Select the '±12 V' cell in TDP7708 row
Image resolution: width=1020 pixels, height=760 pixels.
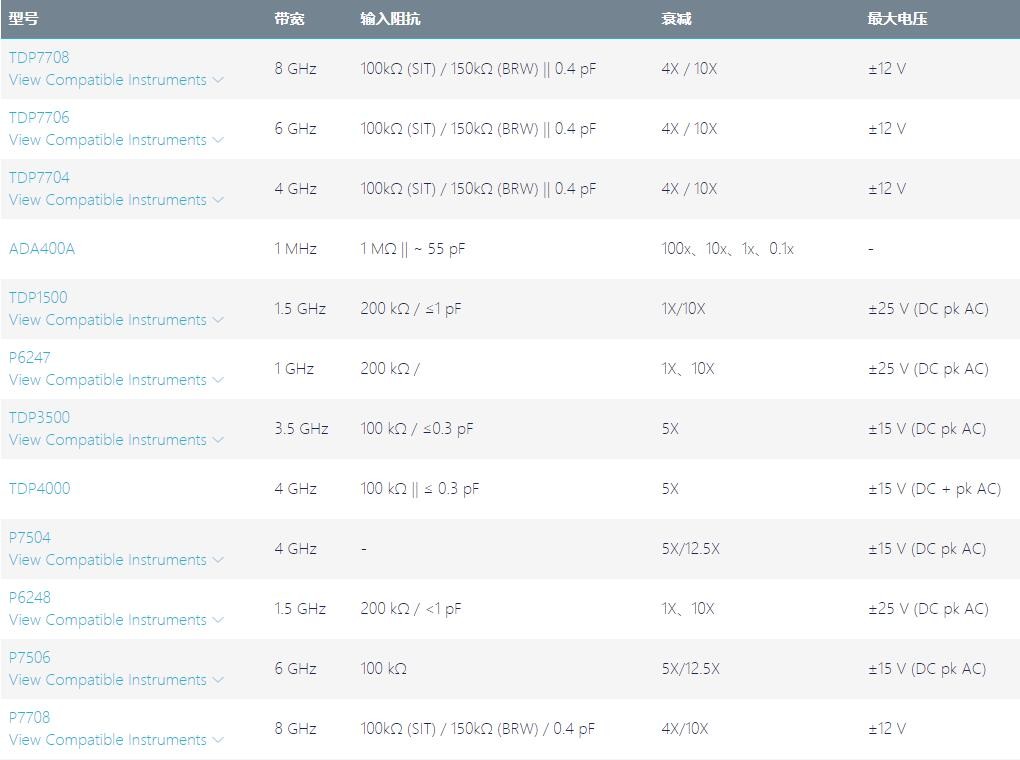[x=887, y=69]
